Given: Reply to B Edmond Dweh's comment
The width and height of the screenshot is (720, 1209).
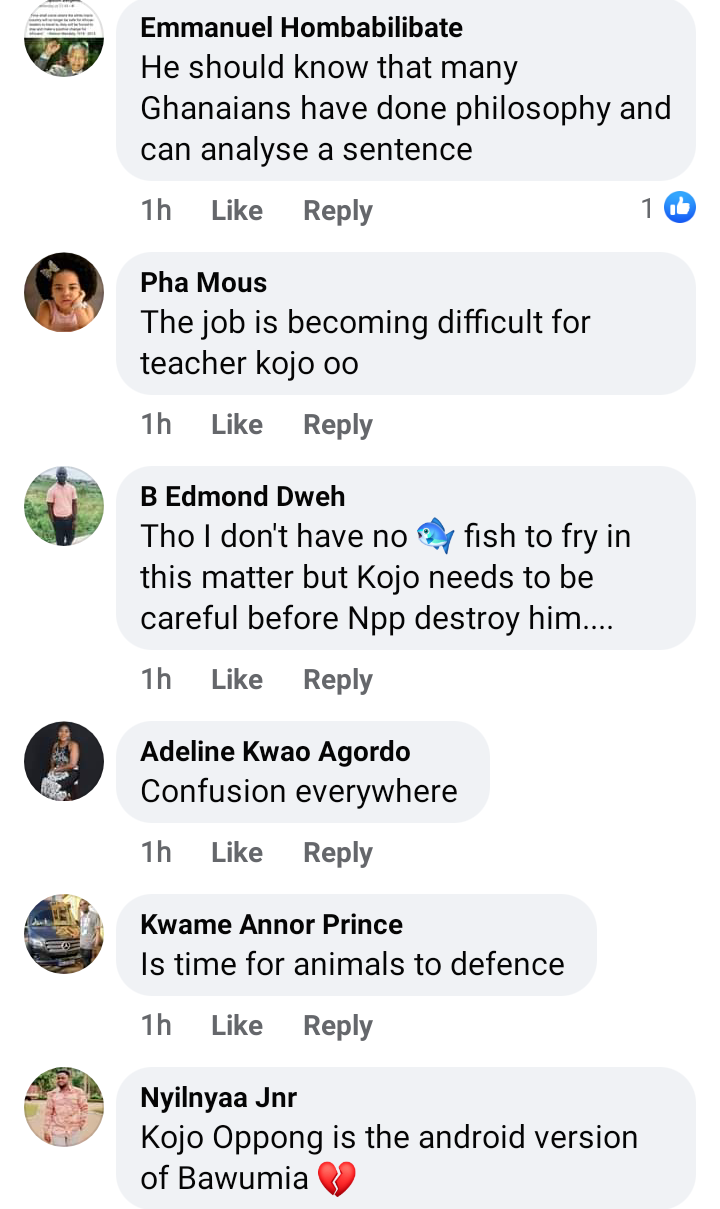Looking at the screenshot, I should pos(338,680).
